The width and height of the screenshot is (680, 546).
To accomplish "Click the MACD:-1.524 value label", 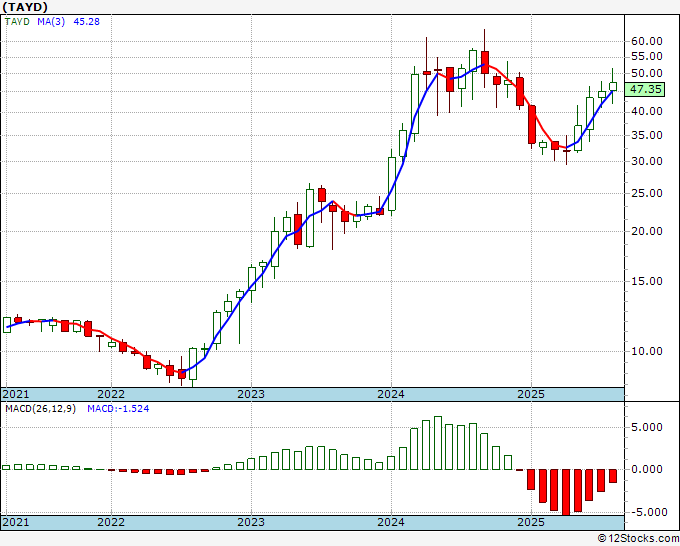I will [x=118, y=409].
